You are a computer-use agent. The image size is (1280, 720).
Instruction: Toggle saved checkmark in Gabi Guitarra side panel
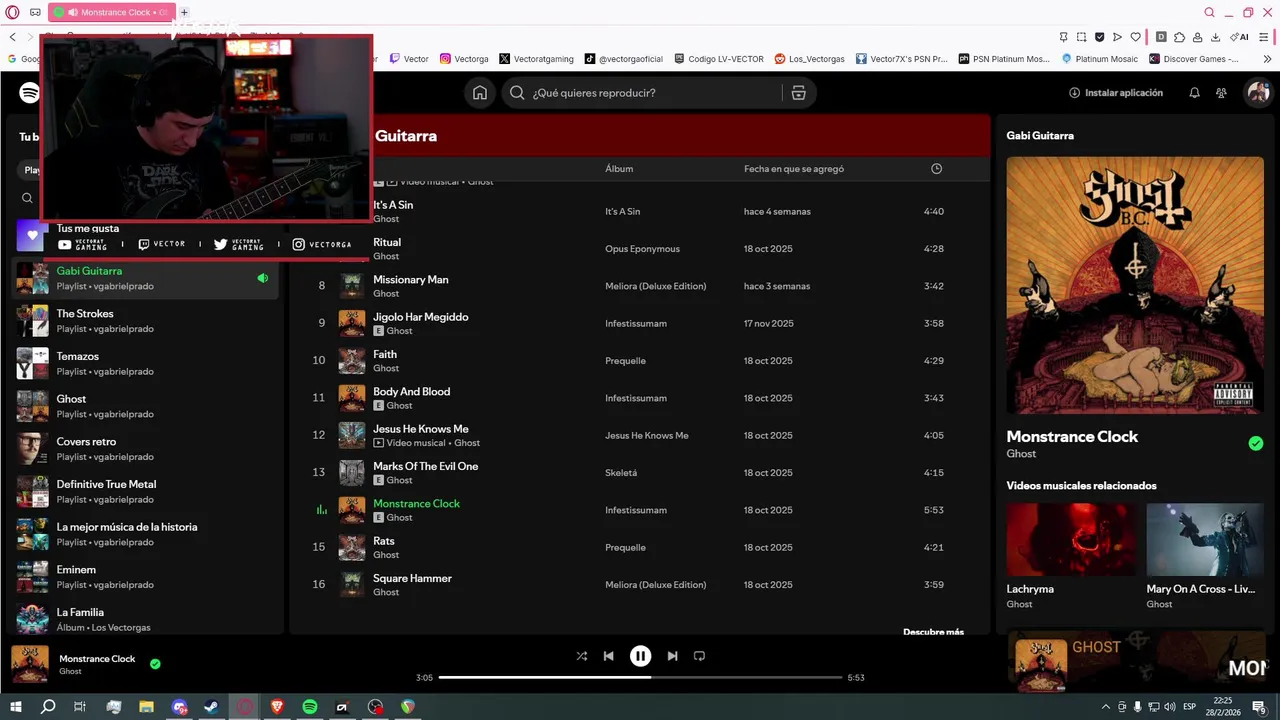click(1256, 443)
